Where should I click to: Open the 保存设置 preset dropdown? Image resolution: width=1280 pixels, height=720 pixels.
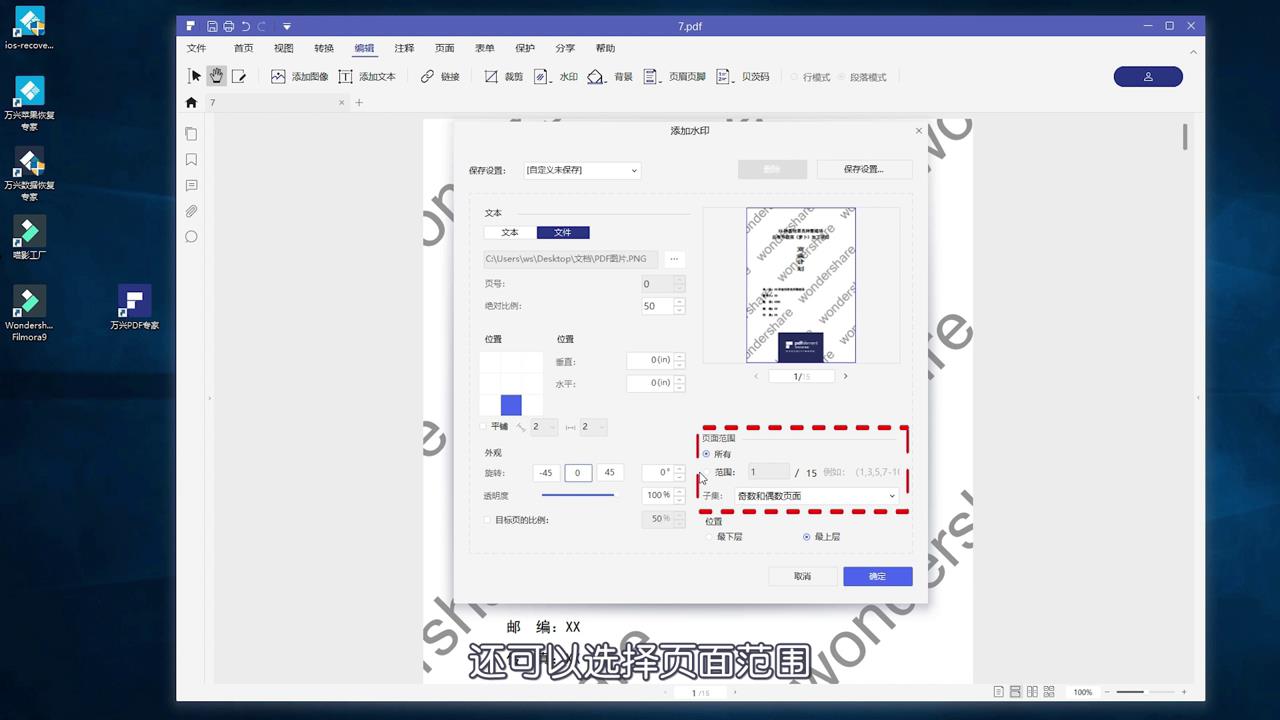[582, 170]
